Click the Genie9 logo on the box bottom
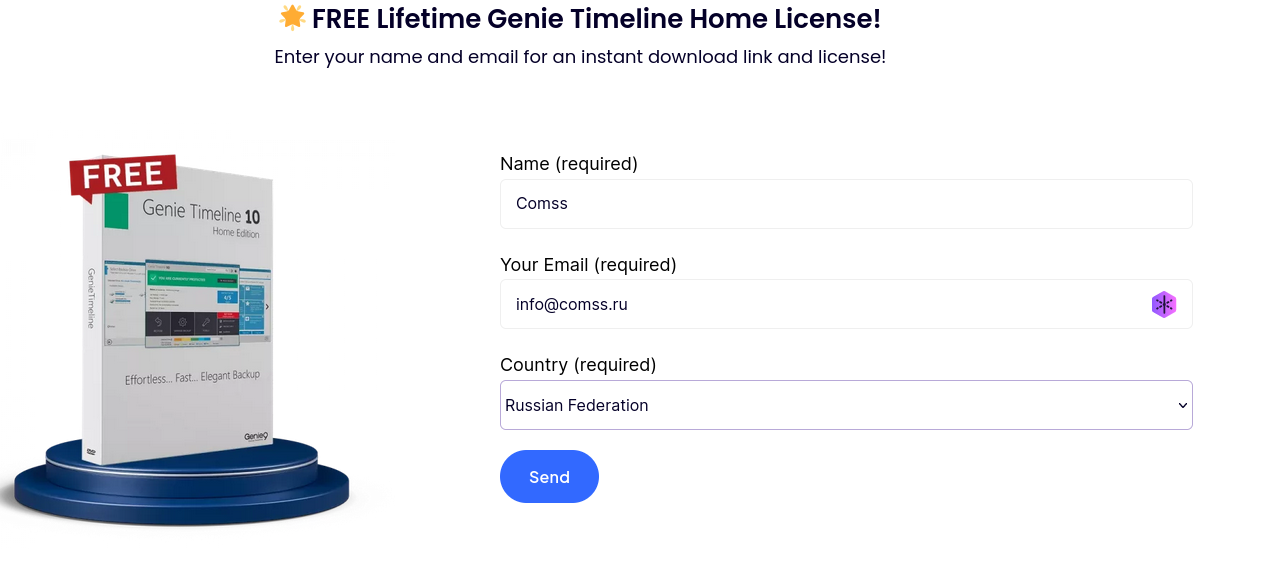 point(256,436)
